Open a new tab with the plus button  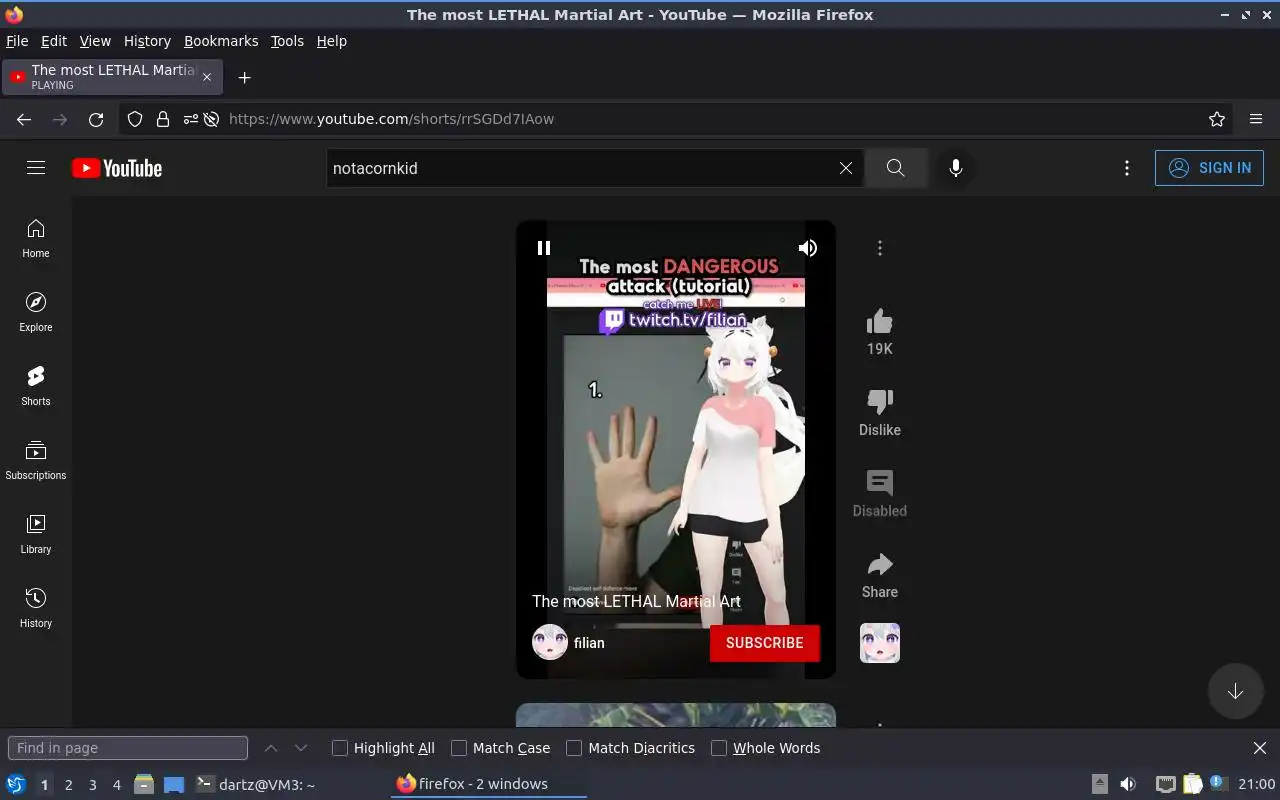[x=244, y=77]
